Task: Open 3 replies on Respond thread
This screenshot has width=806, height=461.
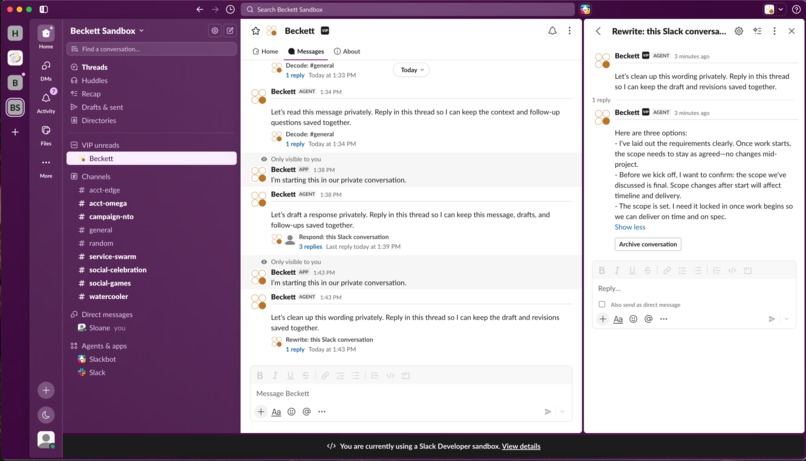Action: click(x=310, y=247)
